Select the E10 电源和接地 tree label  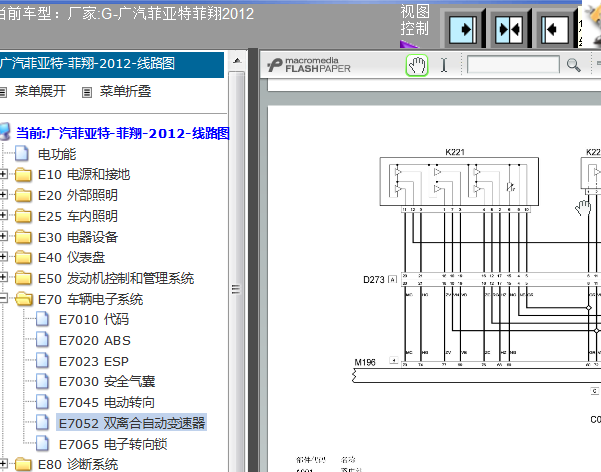click(x=84, y=175)
